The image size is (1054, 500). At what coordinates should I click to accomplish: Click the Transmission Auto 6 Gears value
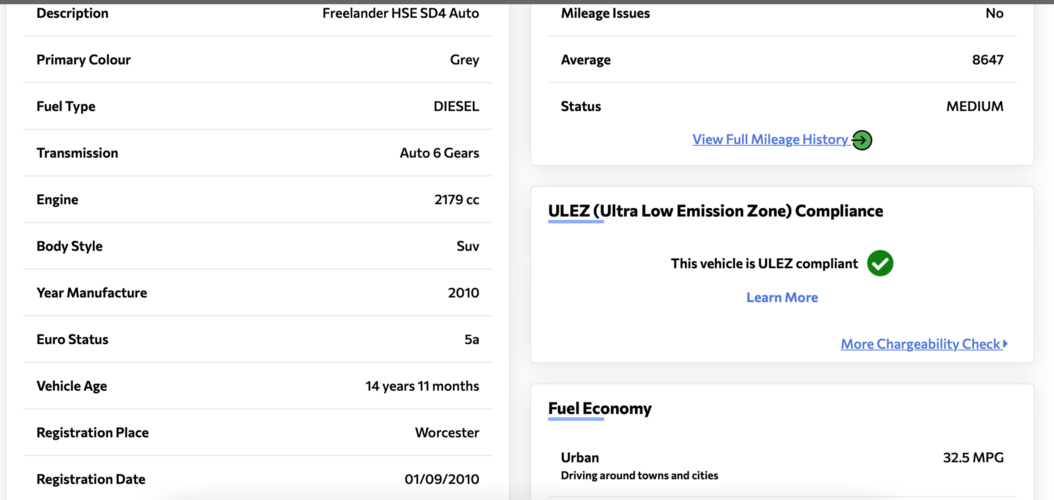click(x=440, y=153)
